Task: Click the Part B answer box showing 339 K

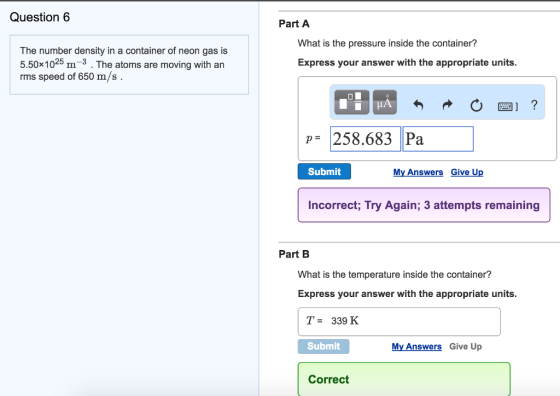Action: (x=399, y=321)
